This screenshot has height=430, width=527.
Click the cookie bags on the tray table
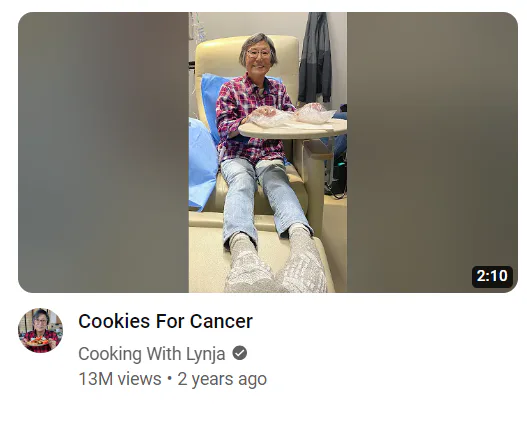click(x=292, y=115)
